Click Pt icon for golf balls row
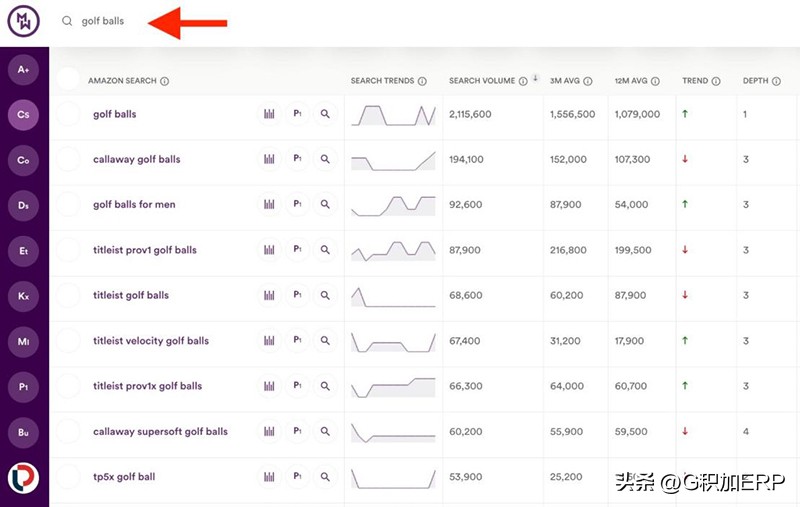Screen dimensions: 800x507 [297, 114]
